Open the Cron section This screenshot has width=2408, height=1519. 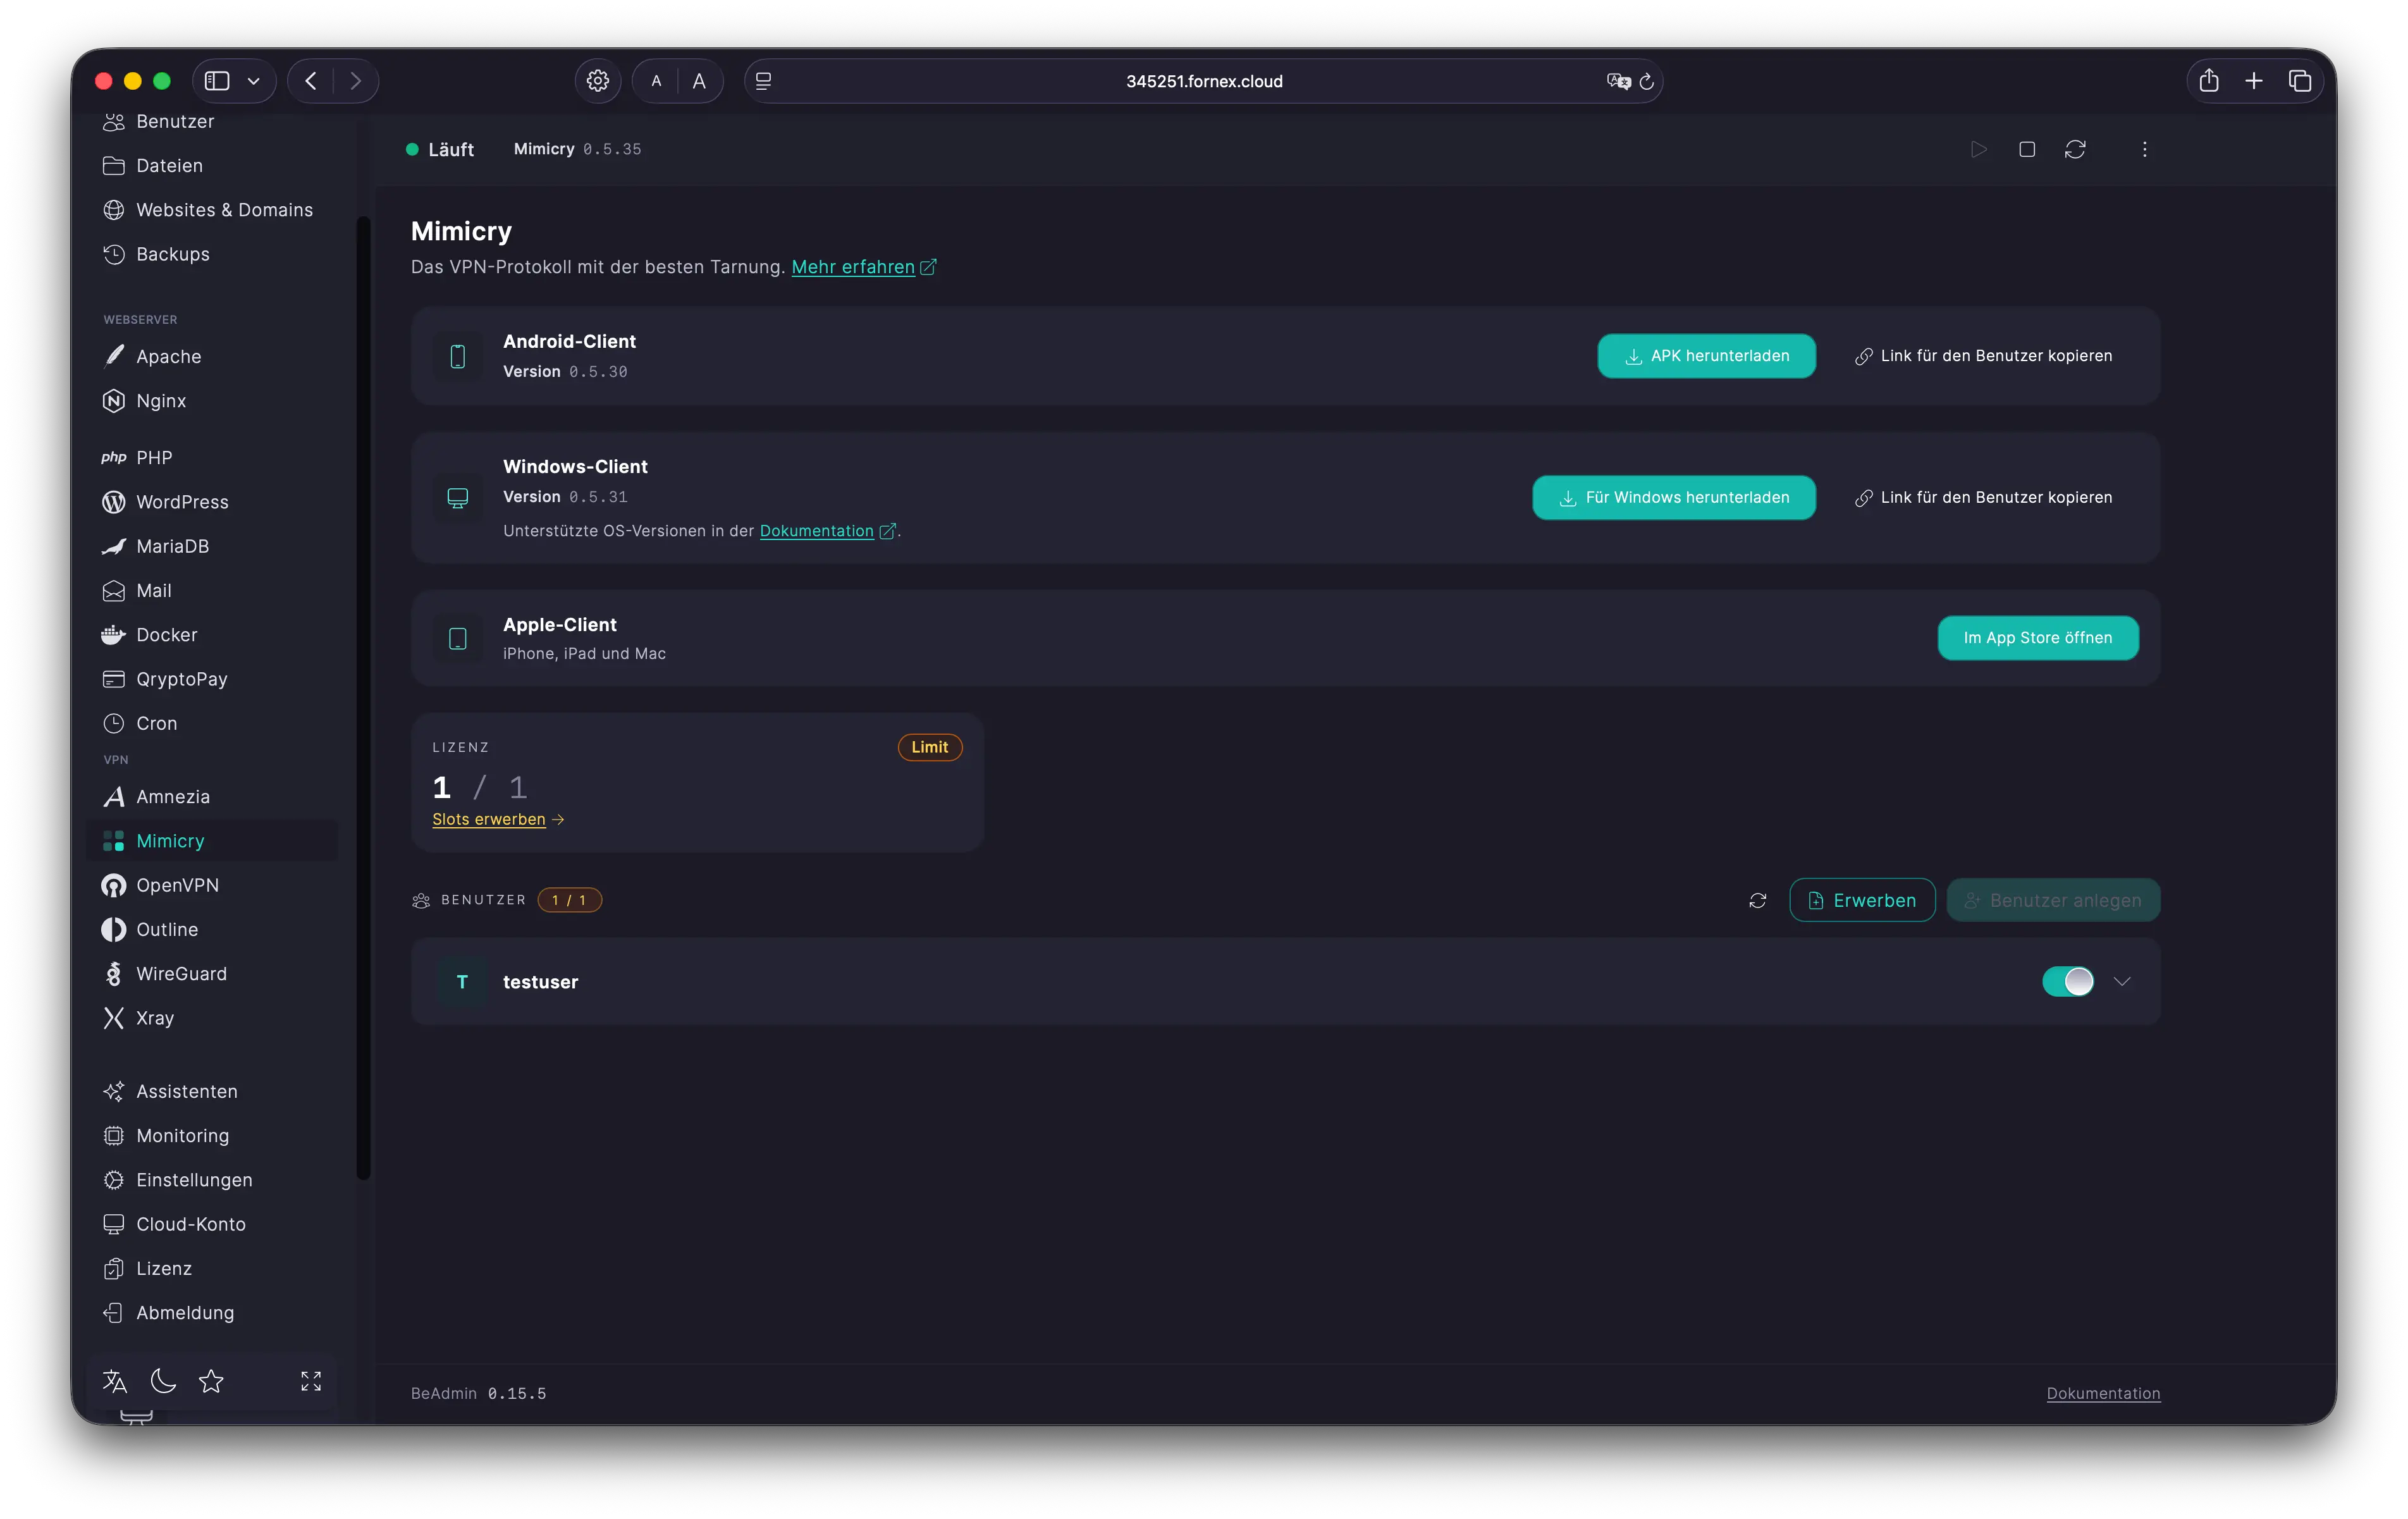212,723
